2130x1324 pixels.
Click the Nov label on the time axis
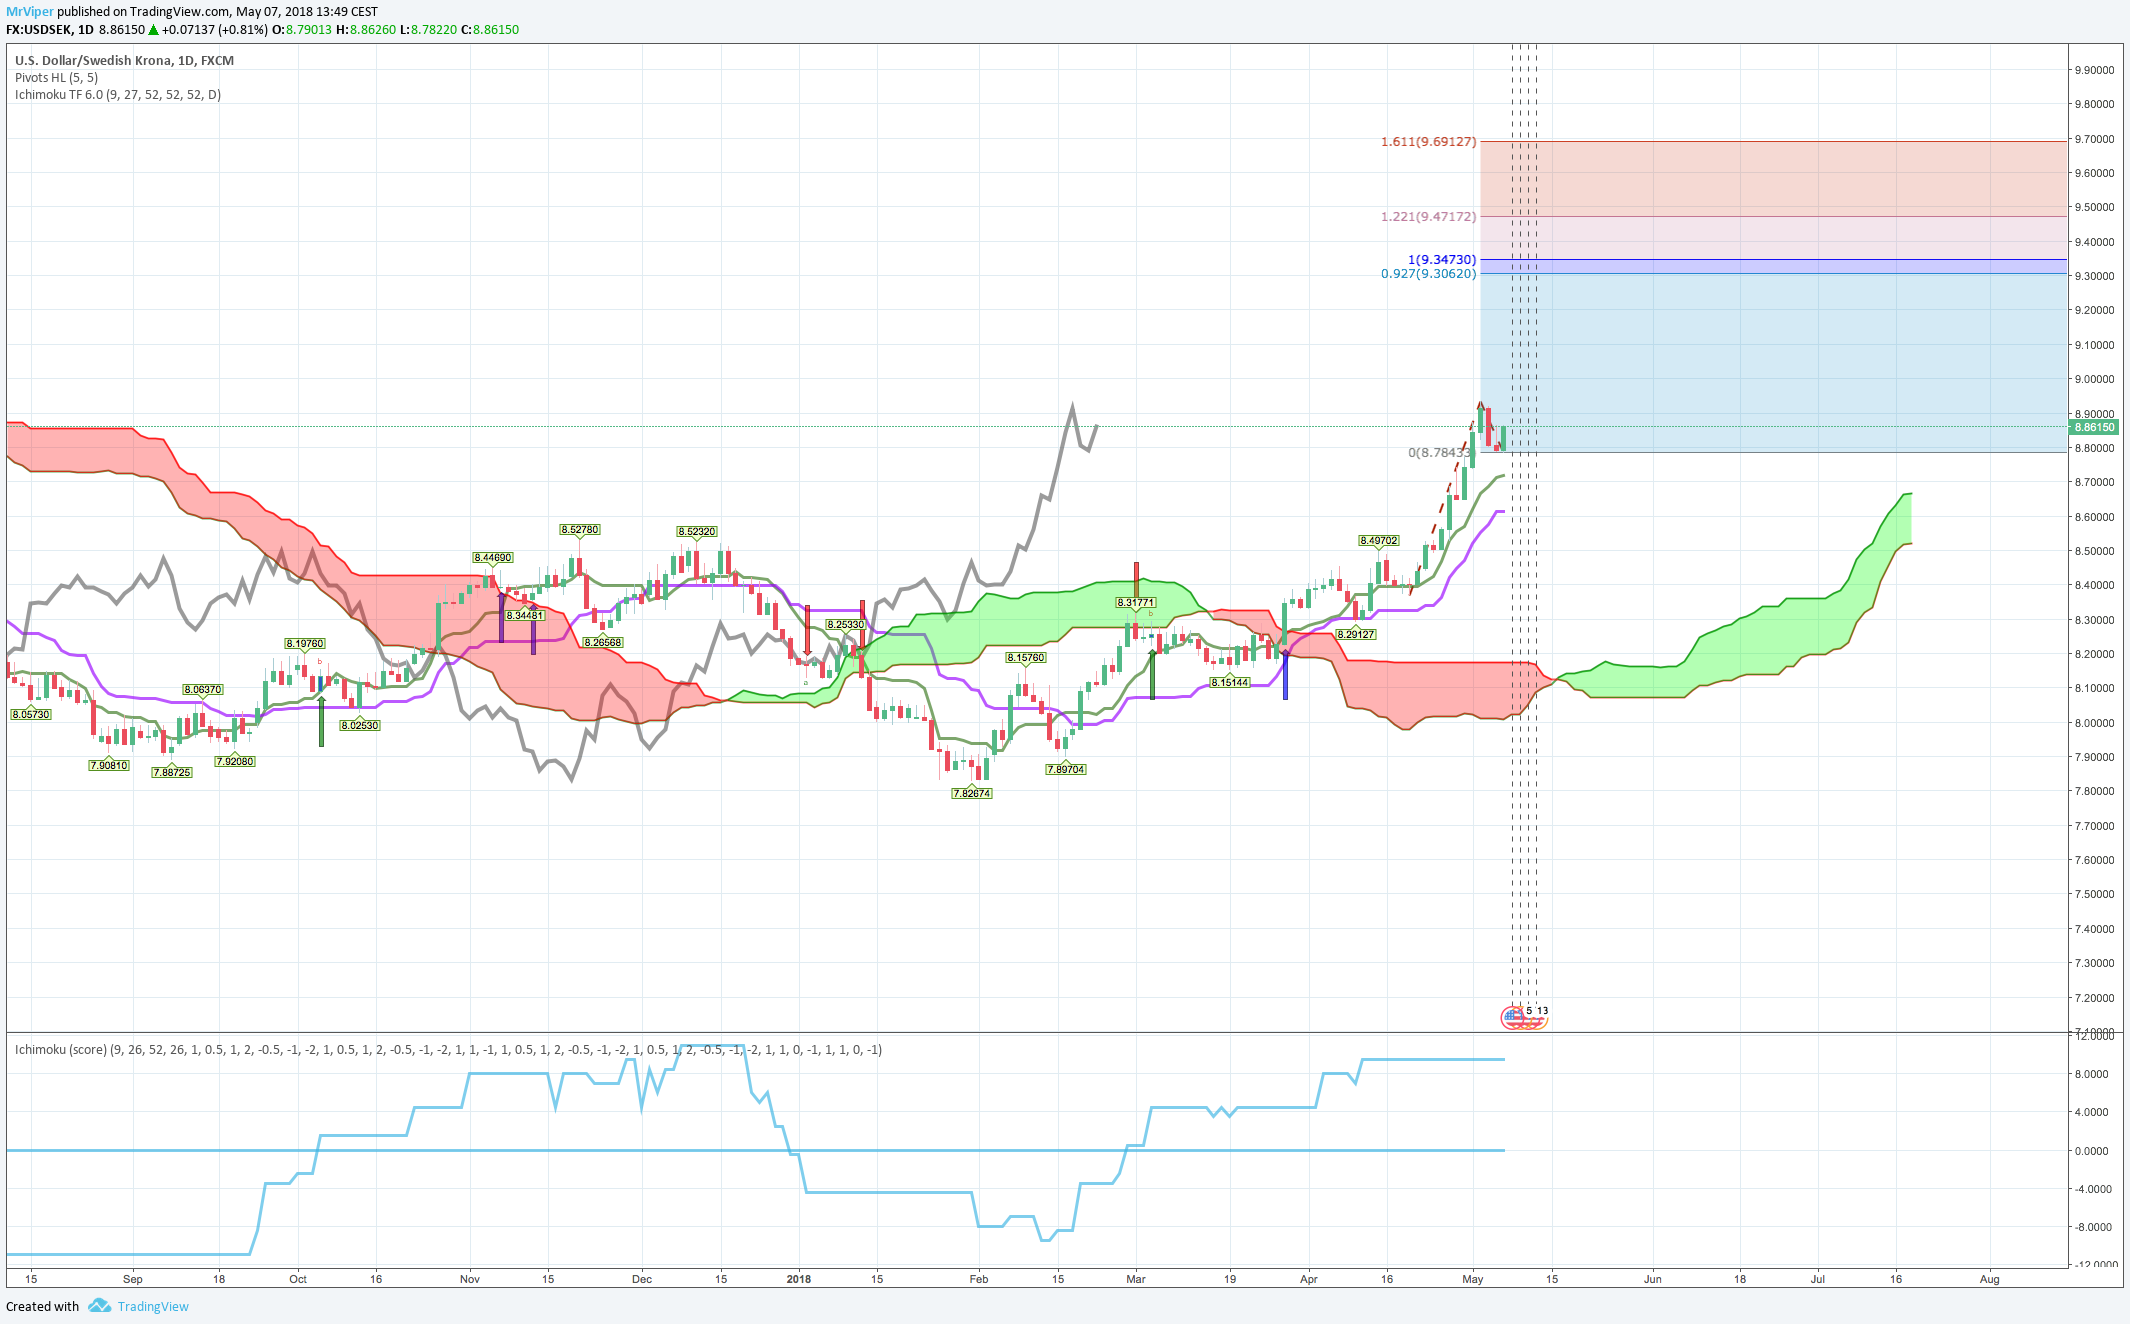pyautogui.click(x=470, y=1279)
